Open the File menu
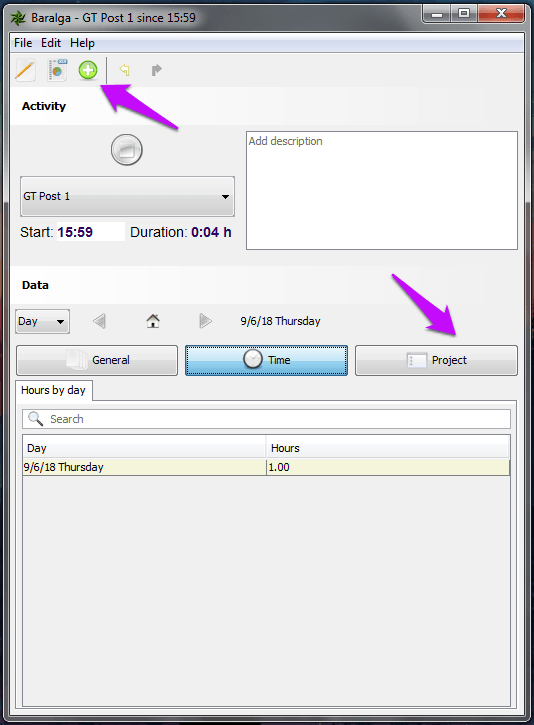Image resolution: width=534 pixels, height=725 pixels. [23, 43]
